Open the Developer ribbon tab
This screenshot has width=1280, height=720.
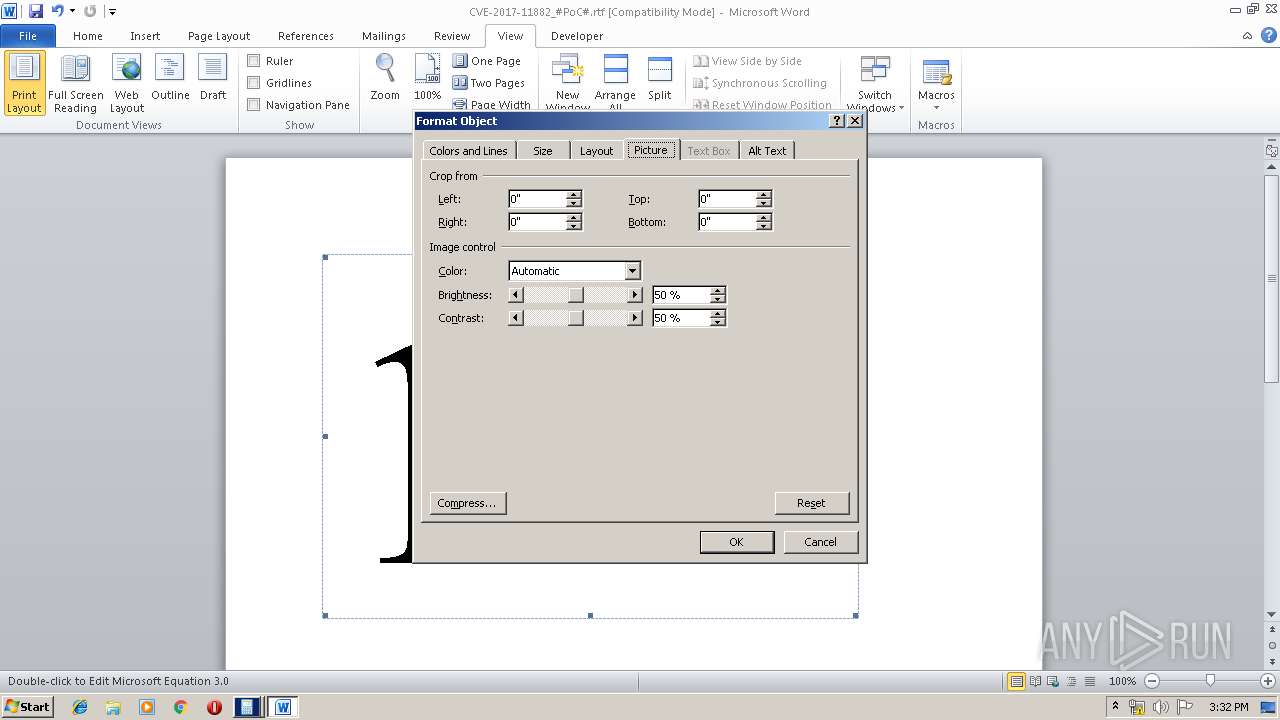point(577,36)
